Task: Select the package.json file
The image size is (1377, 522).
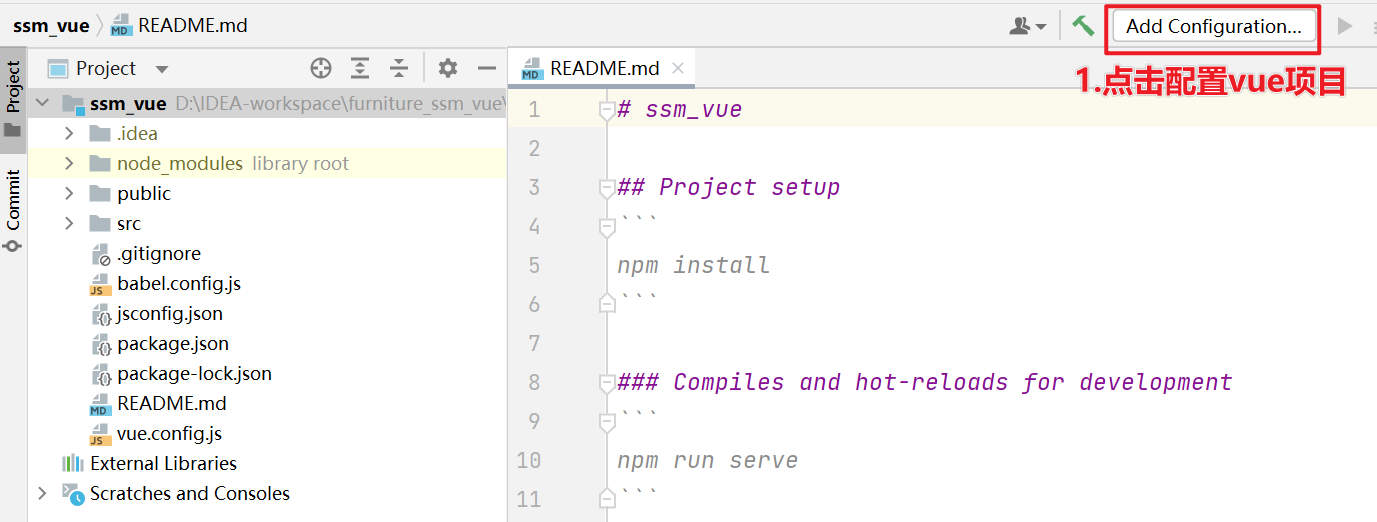Action: pyautogui.click(x=173, y=343)
